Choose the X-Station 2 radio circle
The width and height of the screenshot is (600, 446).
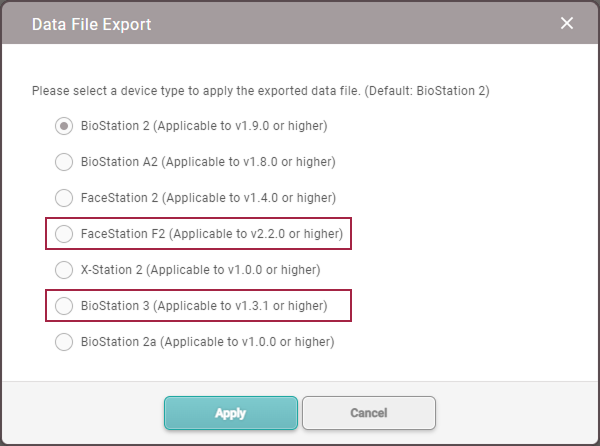click(64, 270)
